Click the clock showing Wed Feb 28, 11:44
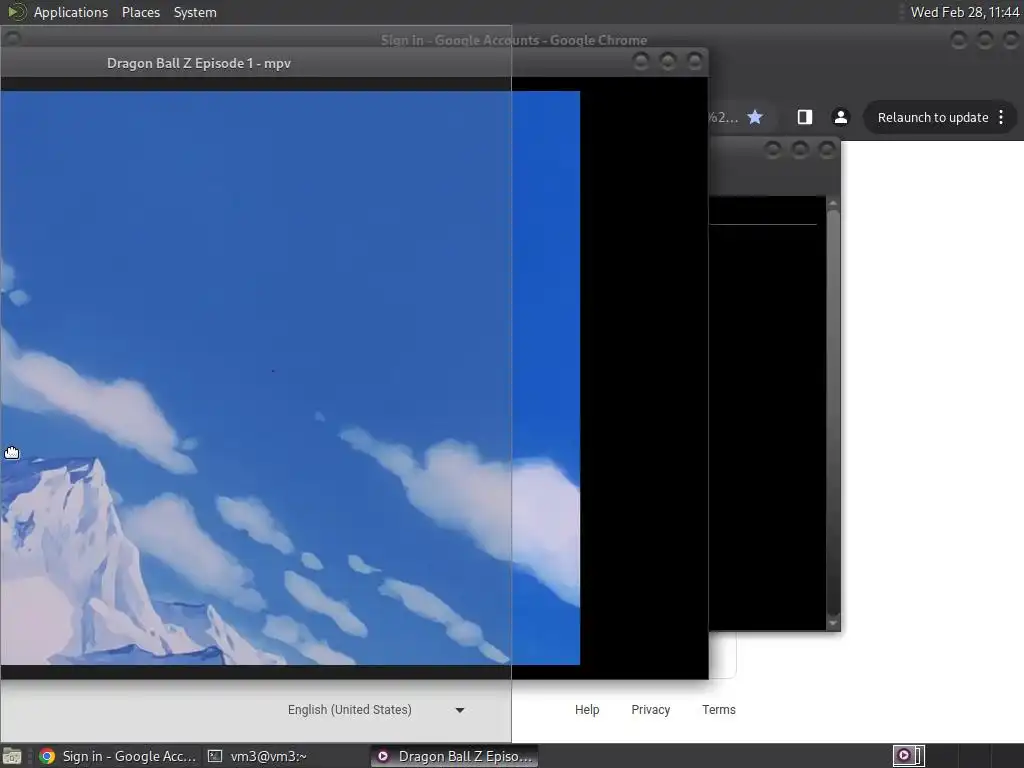This screenshot has width=1024, height=768. point(965,12)
